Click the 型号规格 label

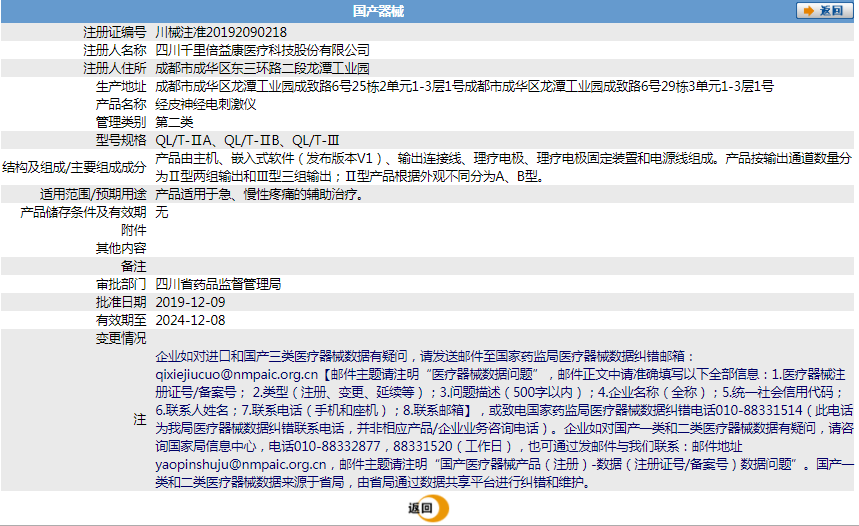coord(121,140)
